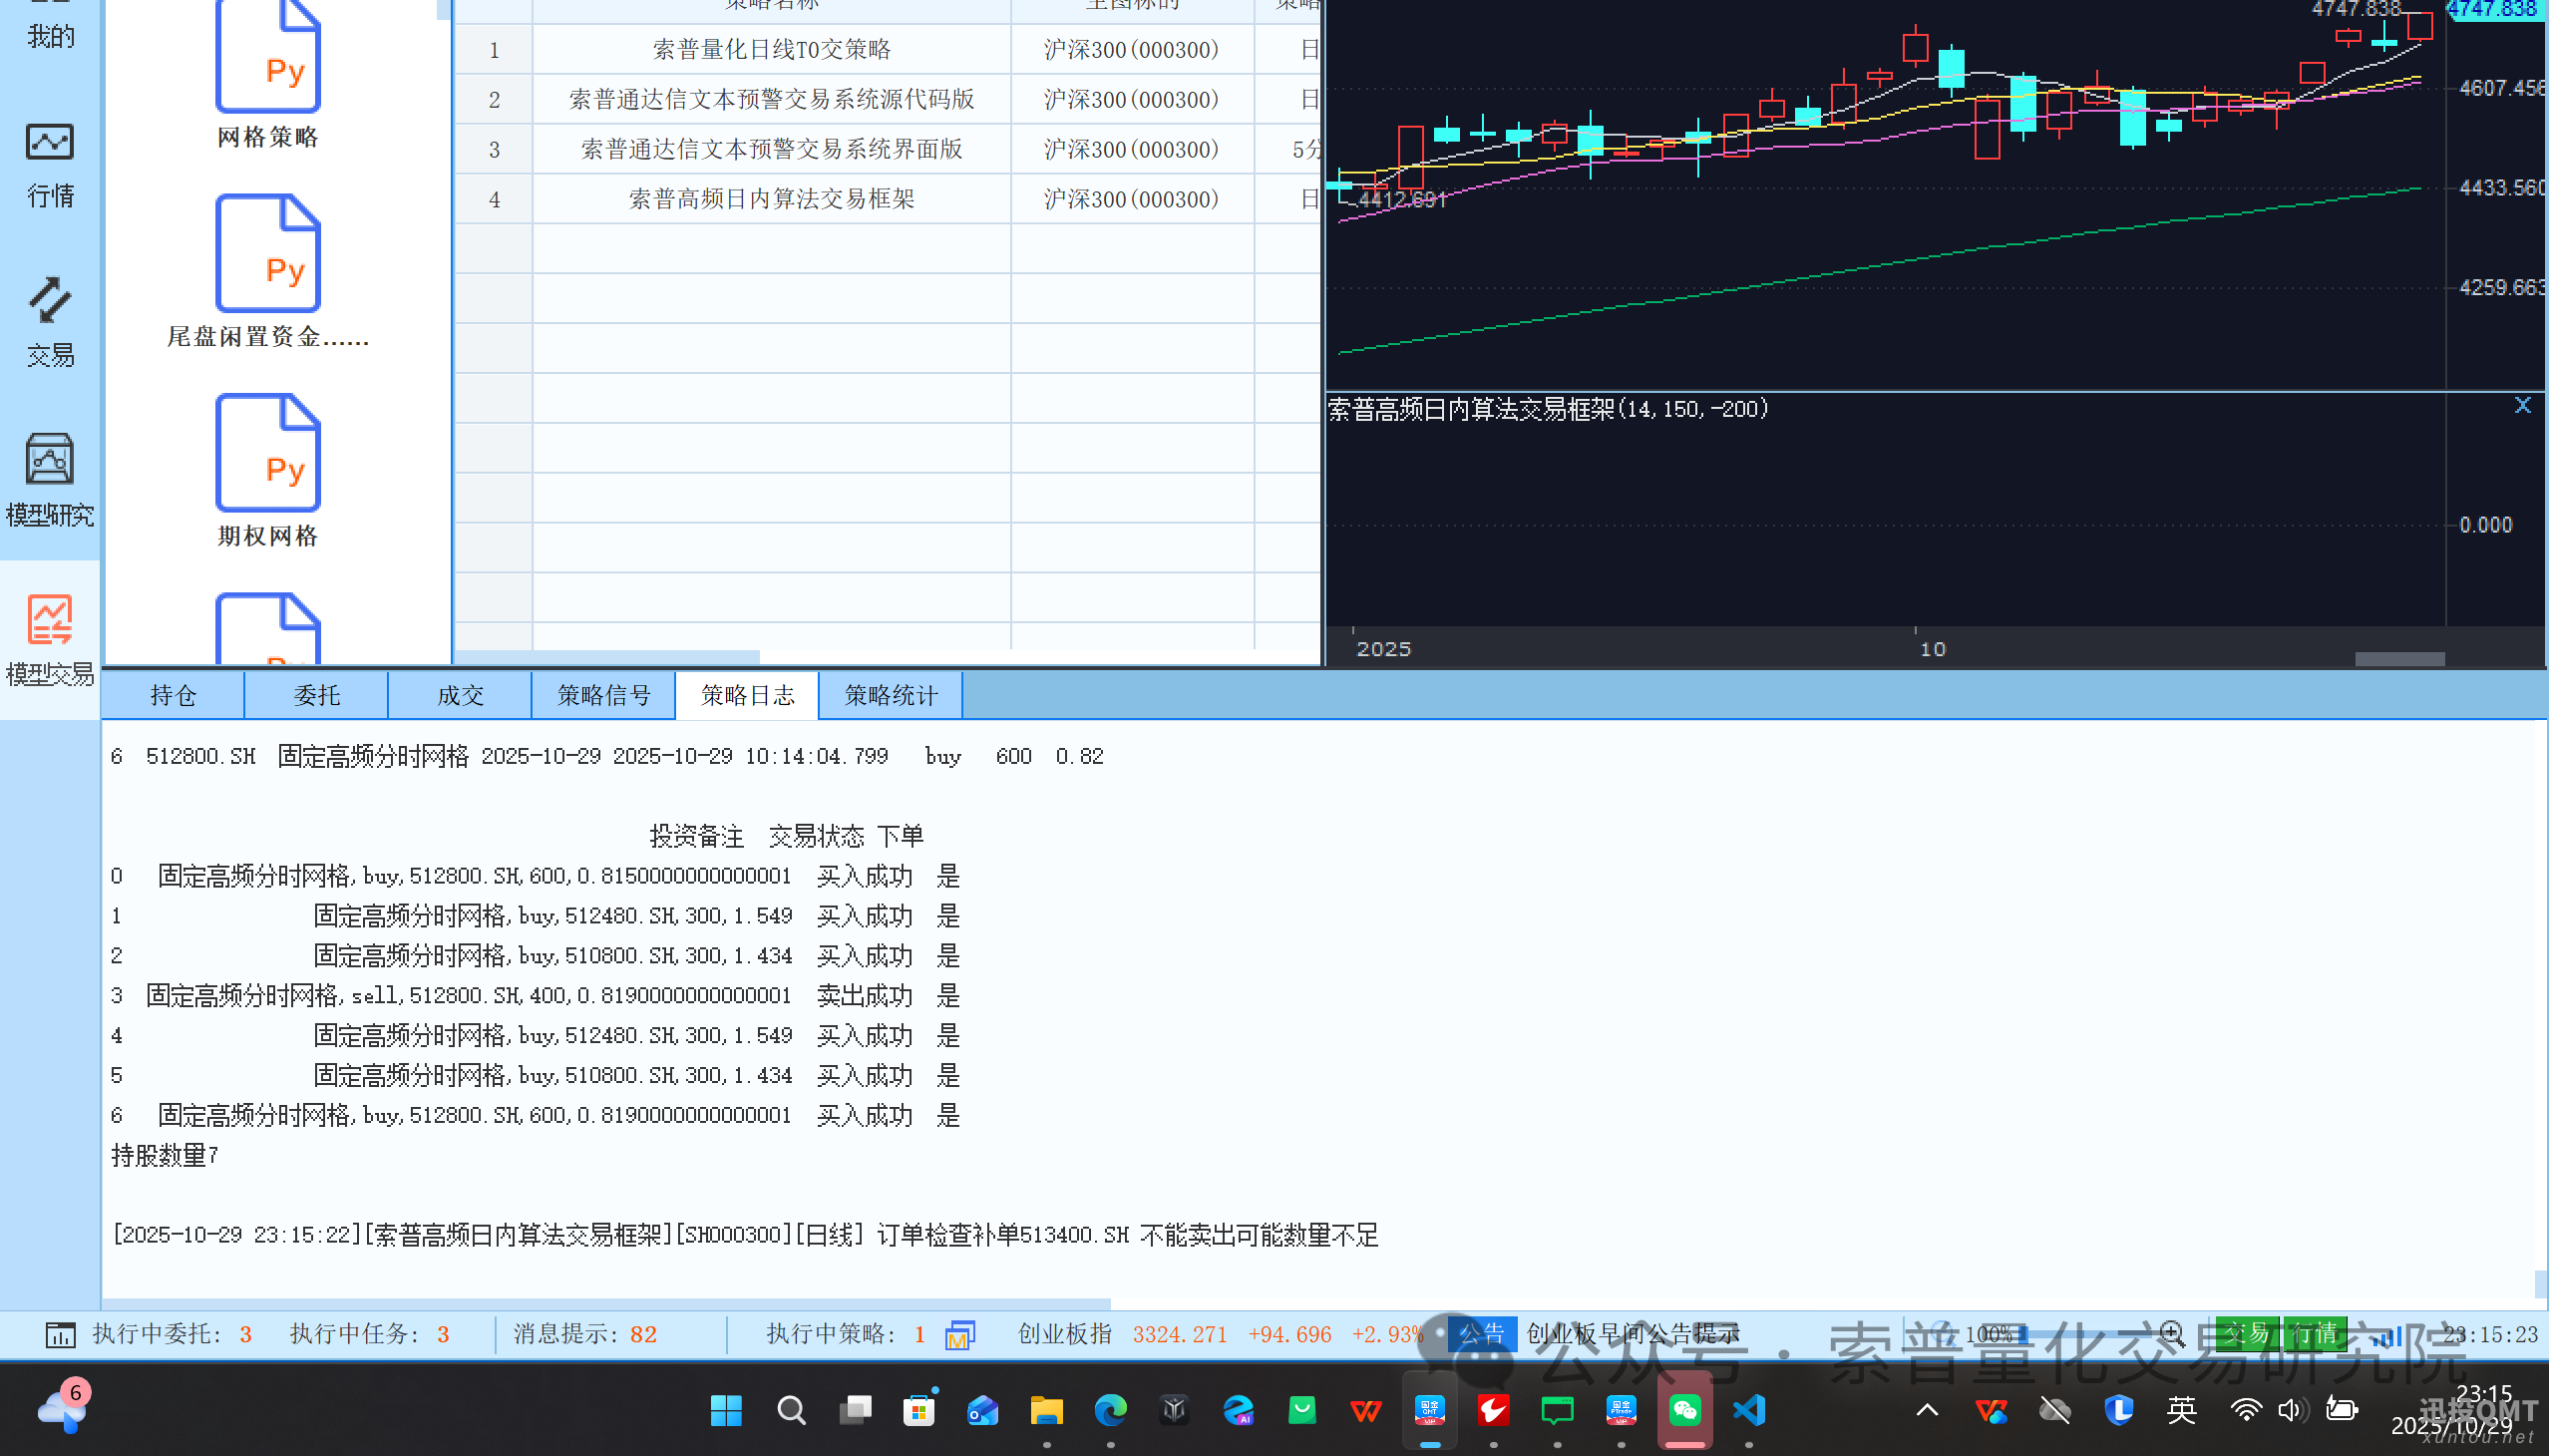2549x1456 pixels.
Task: Close the 索普高频日内算法交易框架 indicator pane
Action: pyautogui.click(x=2522, y=405)
